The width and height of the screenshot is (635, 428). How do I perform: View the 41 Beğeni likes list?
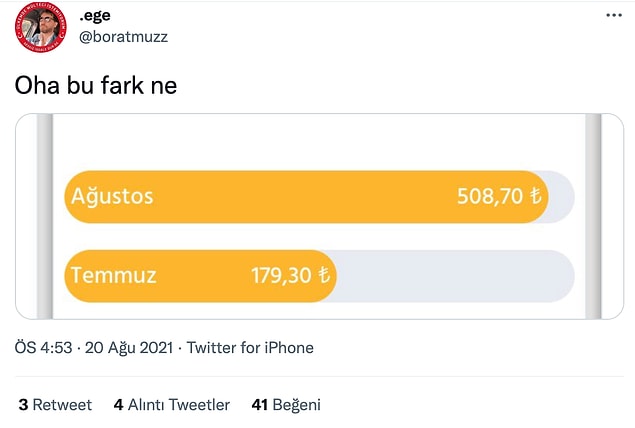286,405
